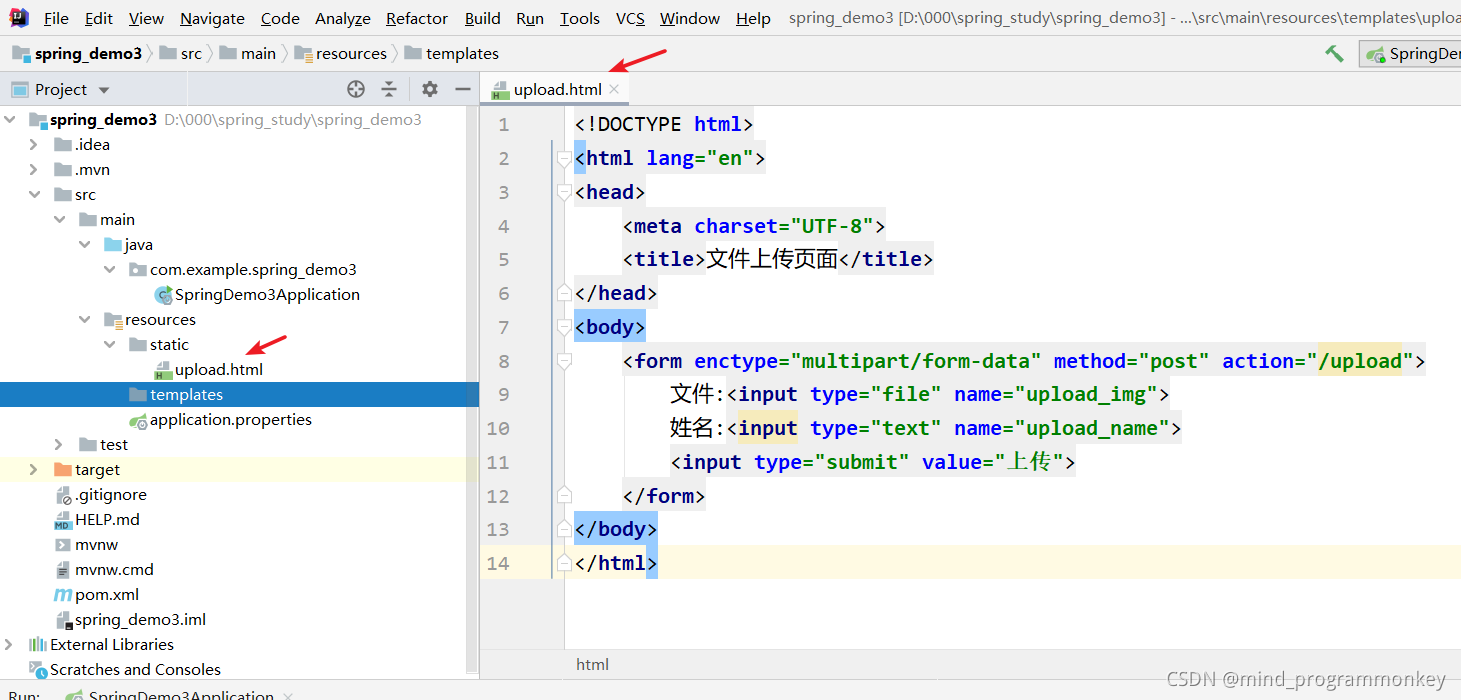
Task: Click line number 14 in the gutter
Action: click(x=498, y=563)
